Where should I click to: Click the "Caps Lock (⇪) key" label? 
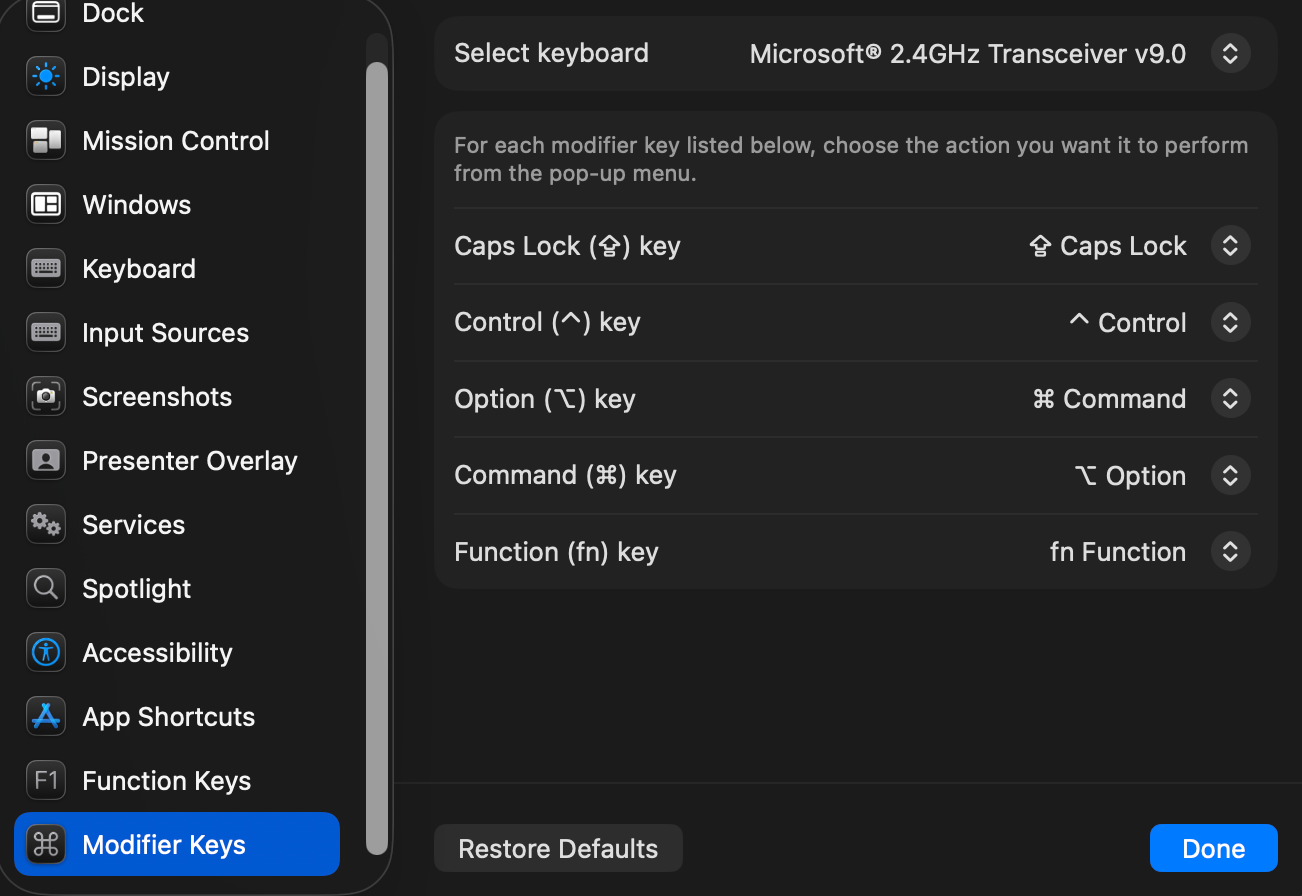pos(567,246)
